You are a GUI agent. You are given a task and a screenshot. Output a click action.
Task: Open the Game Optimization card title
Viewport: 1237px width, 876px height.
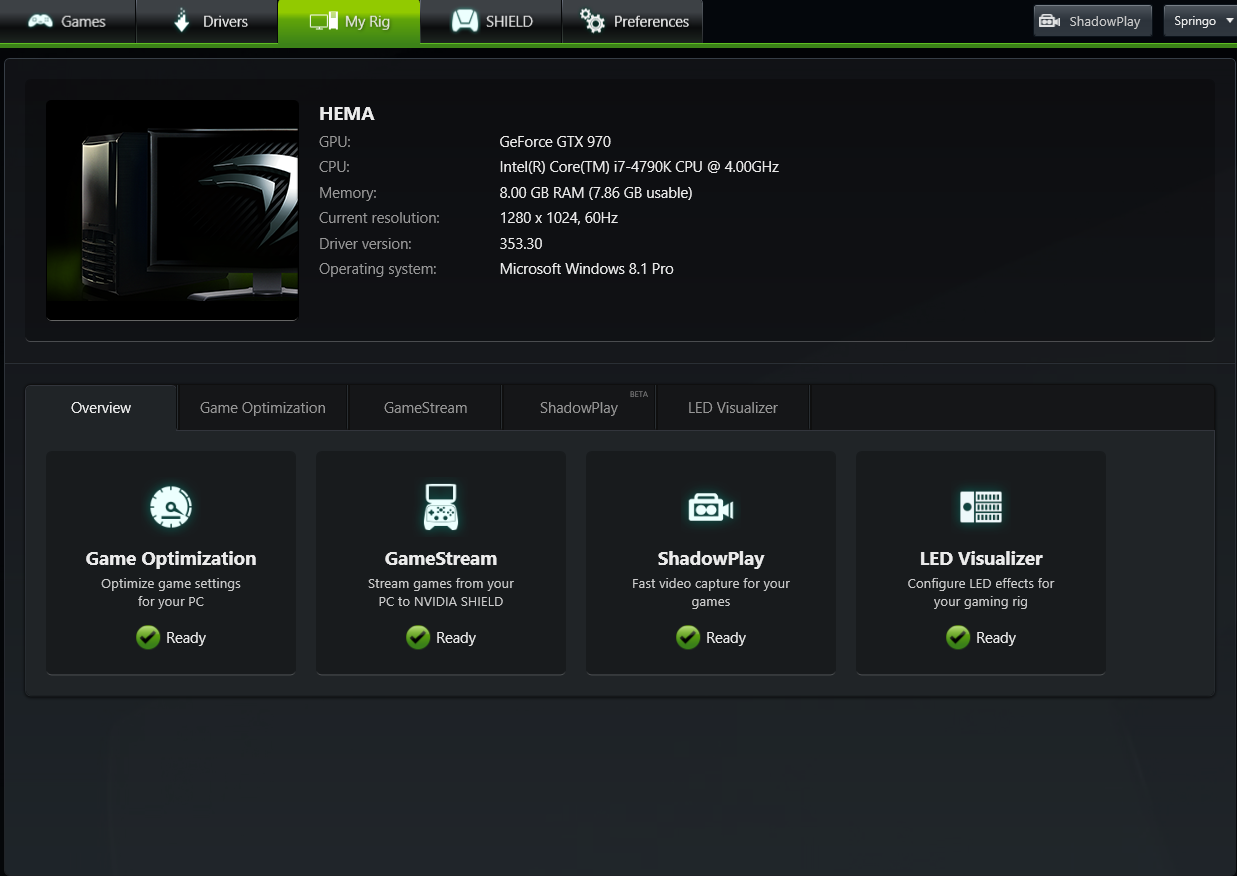point(171,559)
